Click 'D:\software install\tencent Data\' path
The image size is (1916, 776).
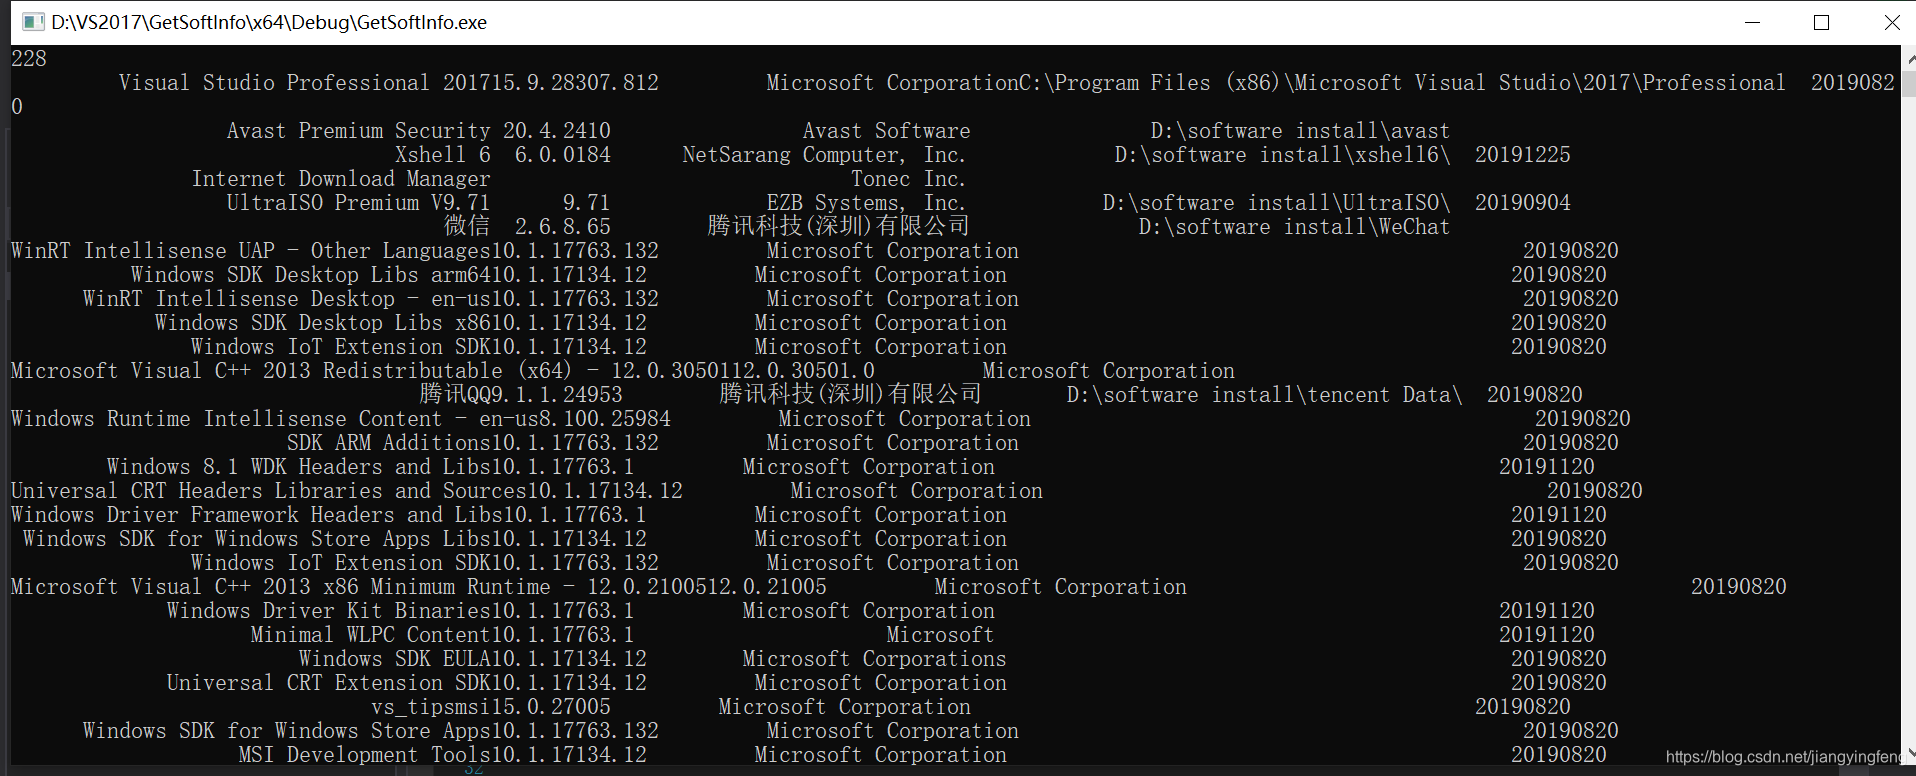[x=1264, y=394]
